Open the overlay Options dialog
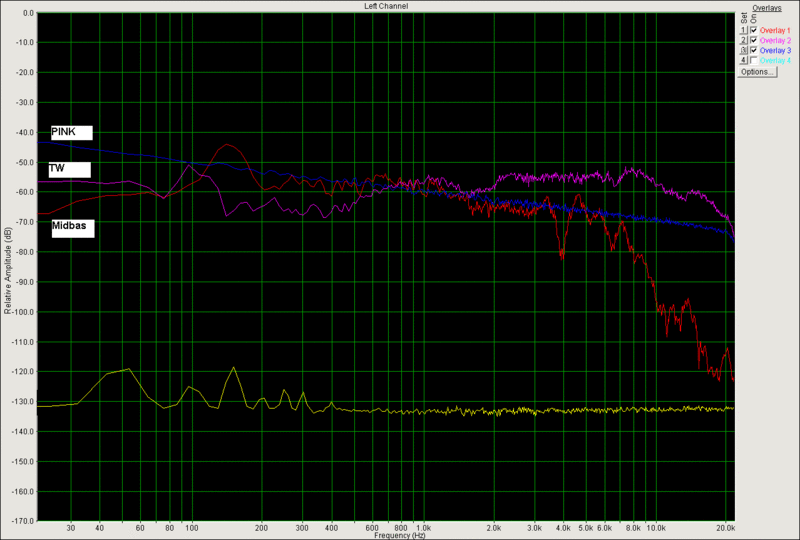Viewport: 800px width, 540px height. pyautogui.click(x=756, y=72)
